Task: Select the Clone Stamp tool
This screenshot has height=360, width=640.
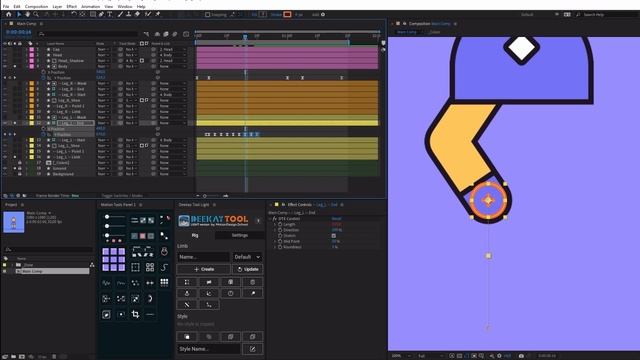Action: pyautogui.click(x=129, y=14)
